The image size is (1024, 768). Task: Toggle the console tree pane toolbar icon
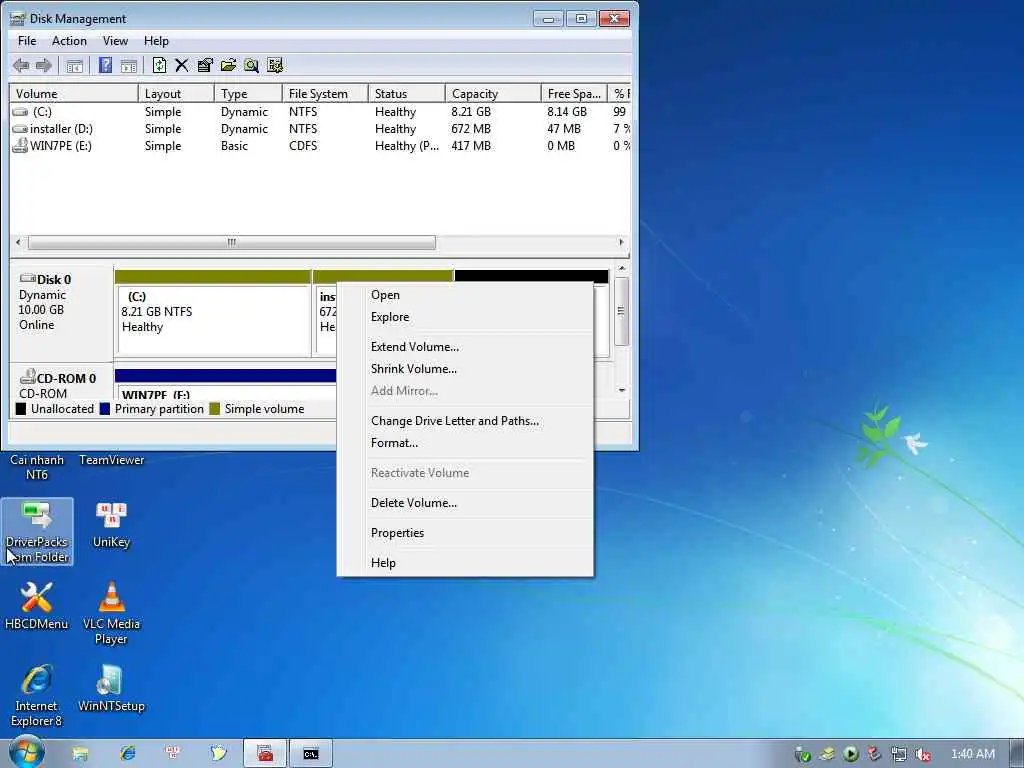click(74, 65)
